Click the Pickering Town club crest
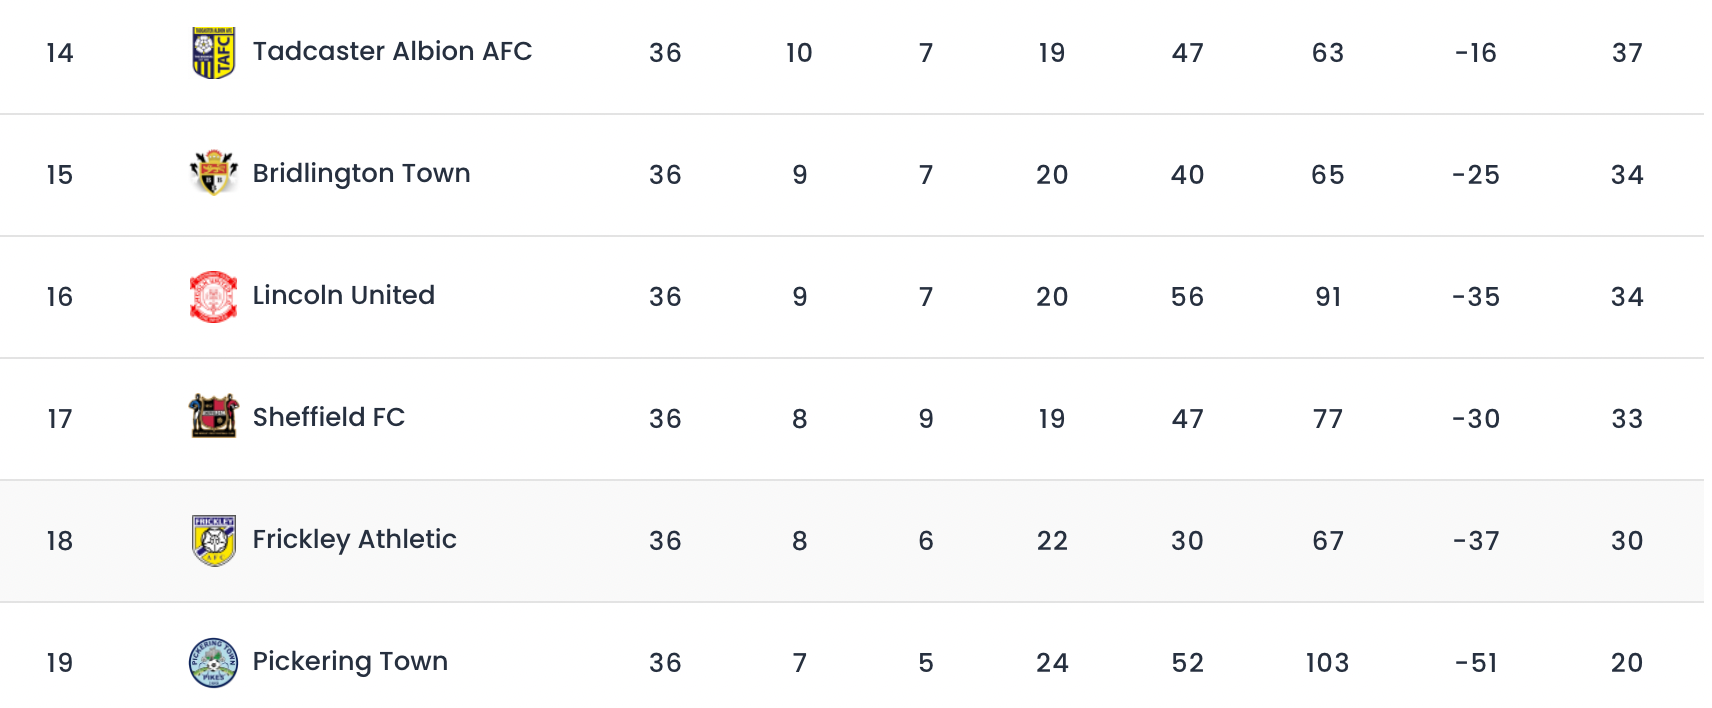 point(213,662)
